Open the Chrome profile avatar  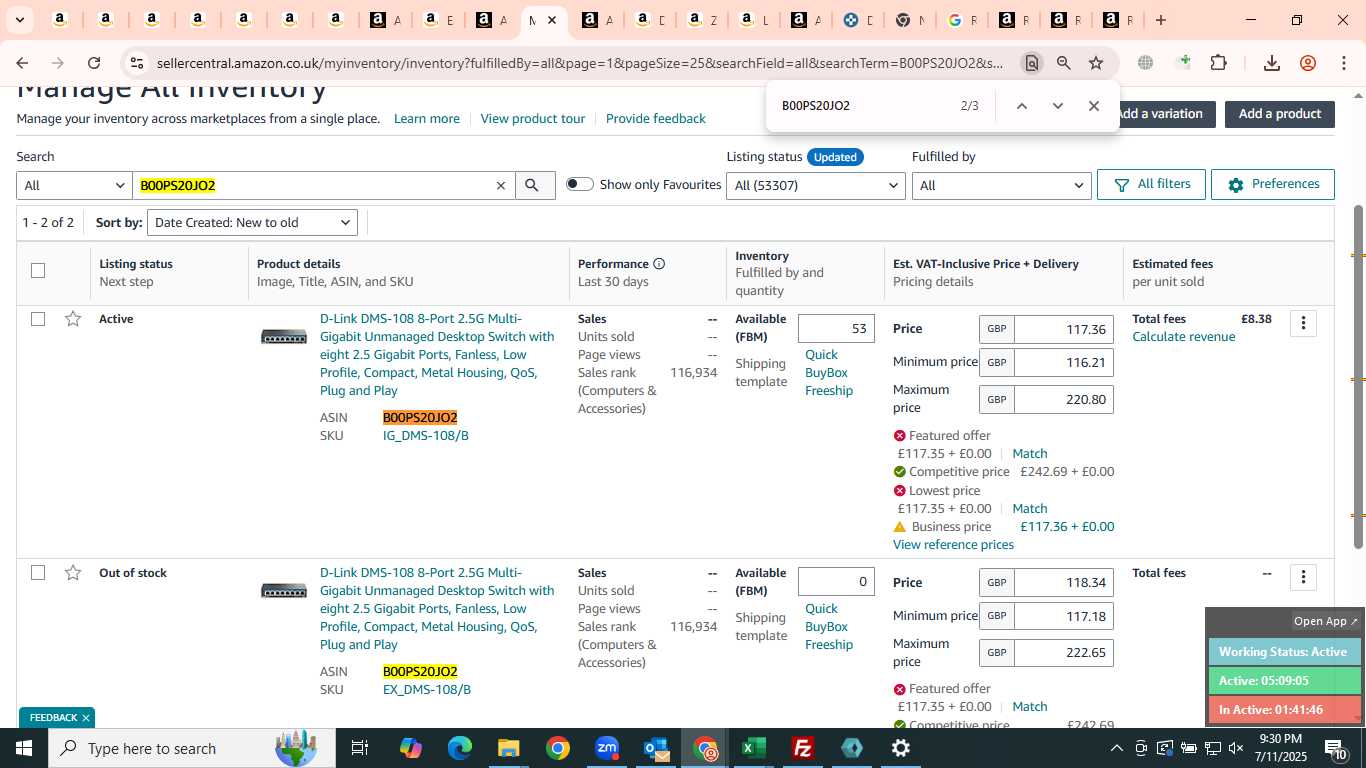pyautogui.click(x=1308, y=63)
